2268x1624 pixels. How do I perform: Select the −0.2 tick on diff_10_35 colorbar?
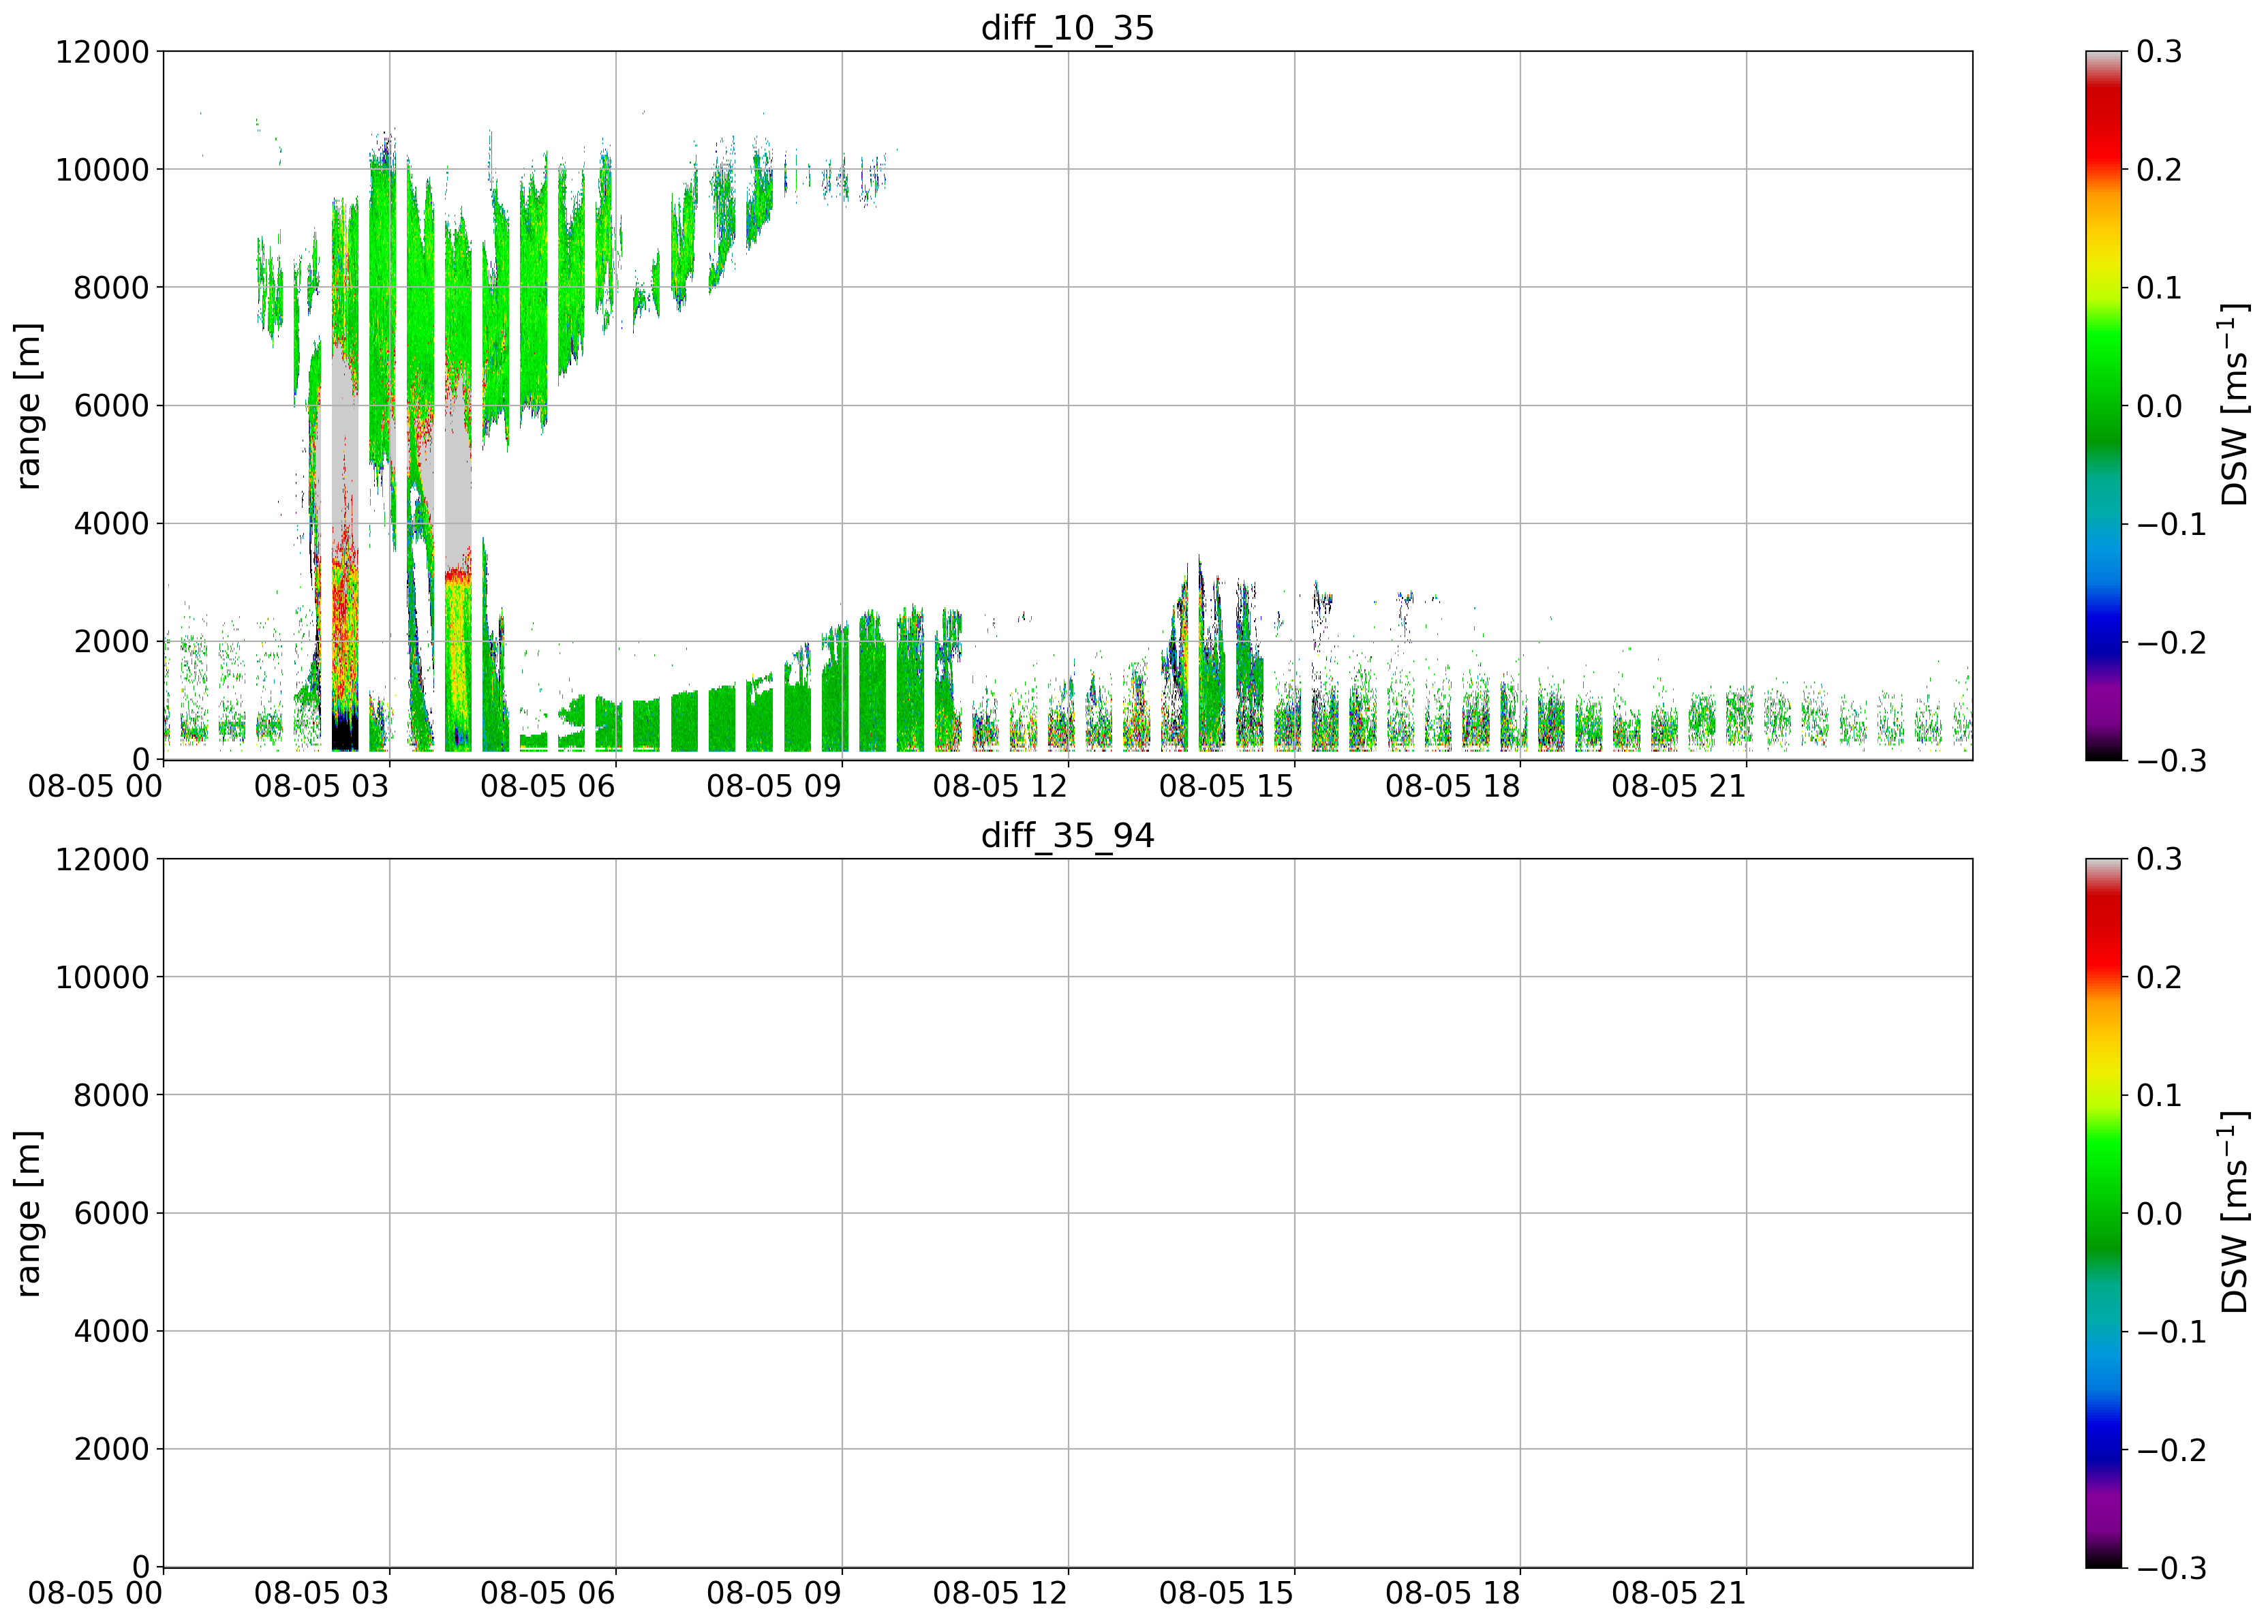(2171, 642)
